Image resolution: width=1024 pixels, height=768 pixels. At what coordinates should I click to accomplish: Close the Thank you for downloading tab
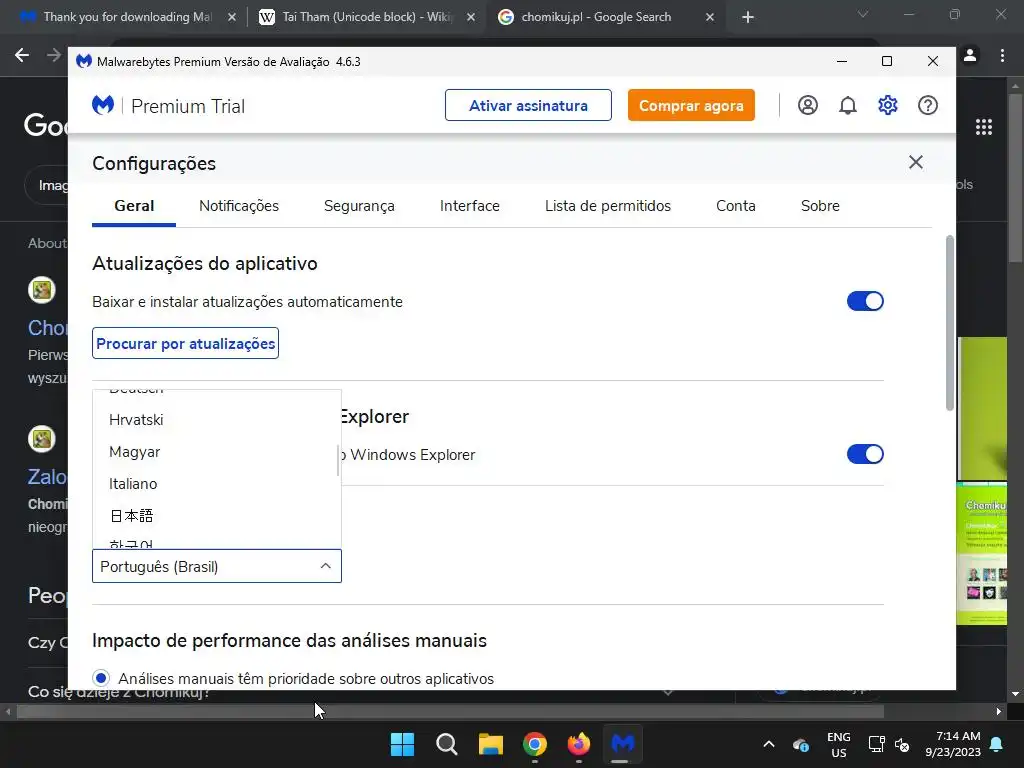point(232,17)
